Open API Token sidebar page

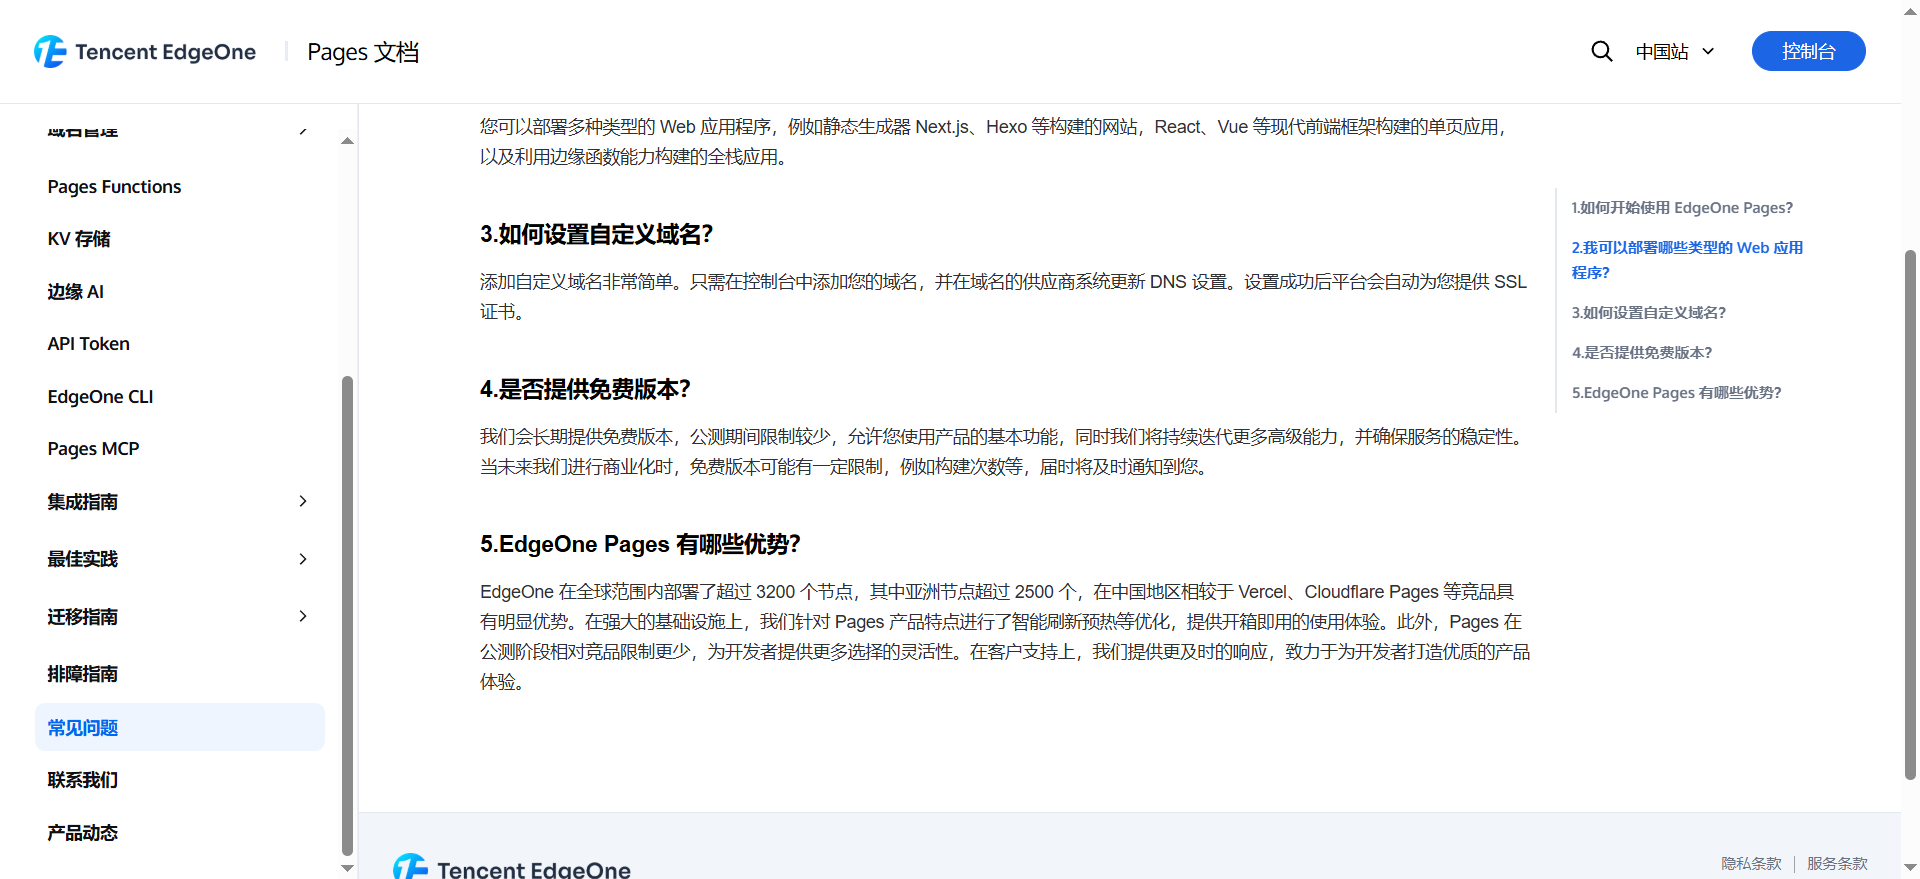[x=88, y=344]
